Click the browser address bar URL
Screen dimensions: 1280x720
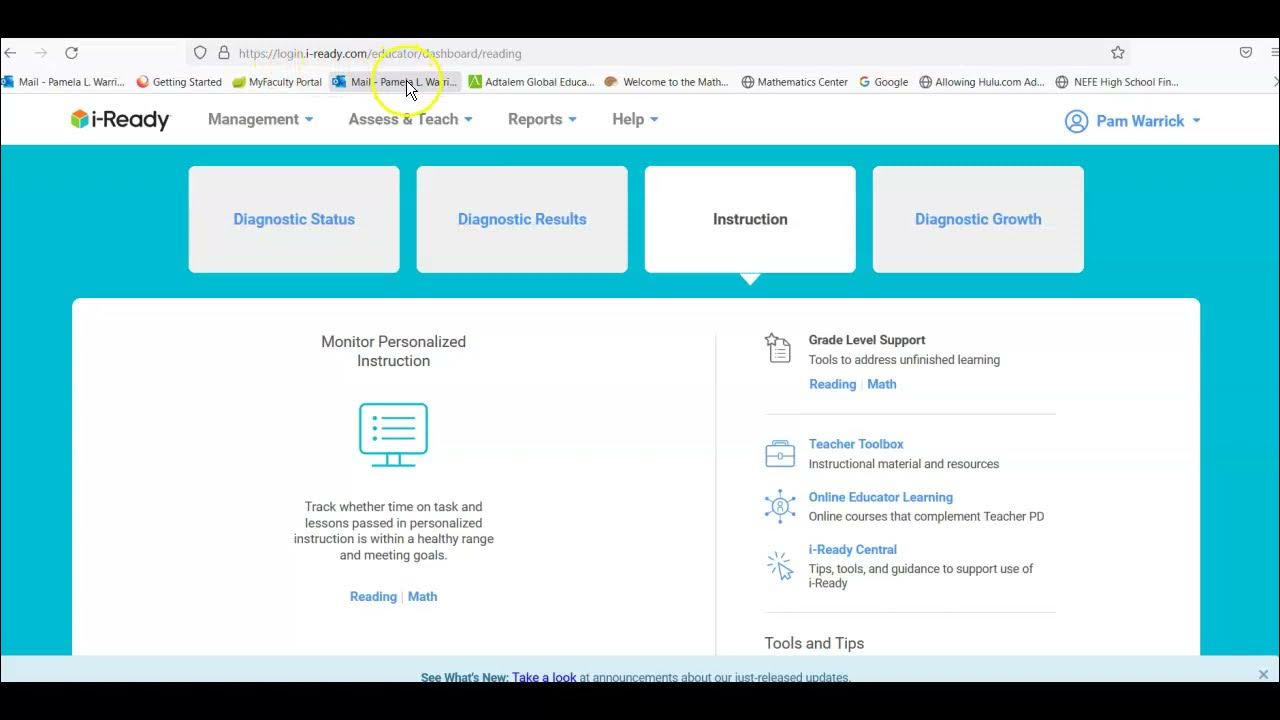pos(380,53)
